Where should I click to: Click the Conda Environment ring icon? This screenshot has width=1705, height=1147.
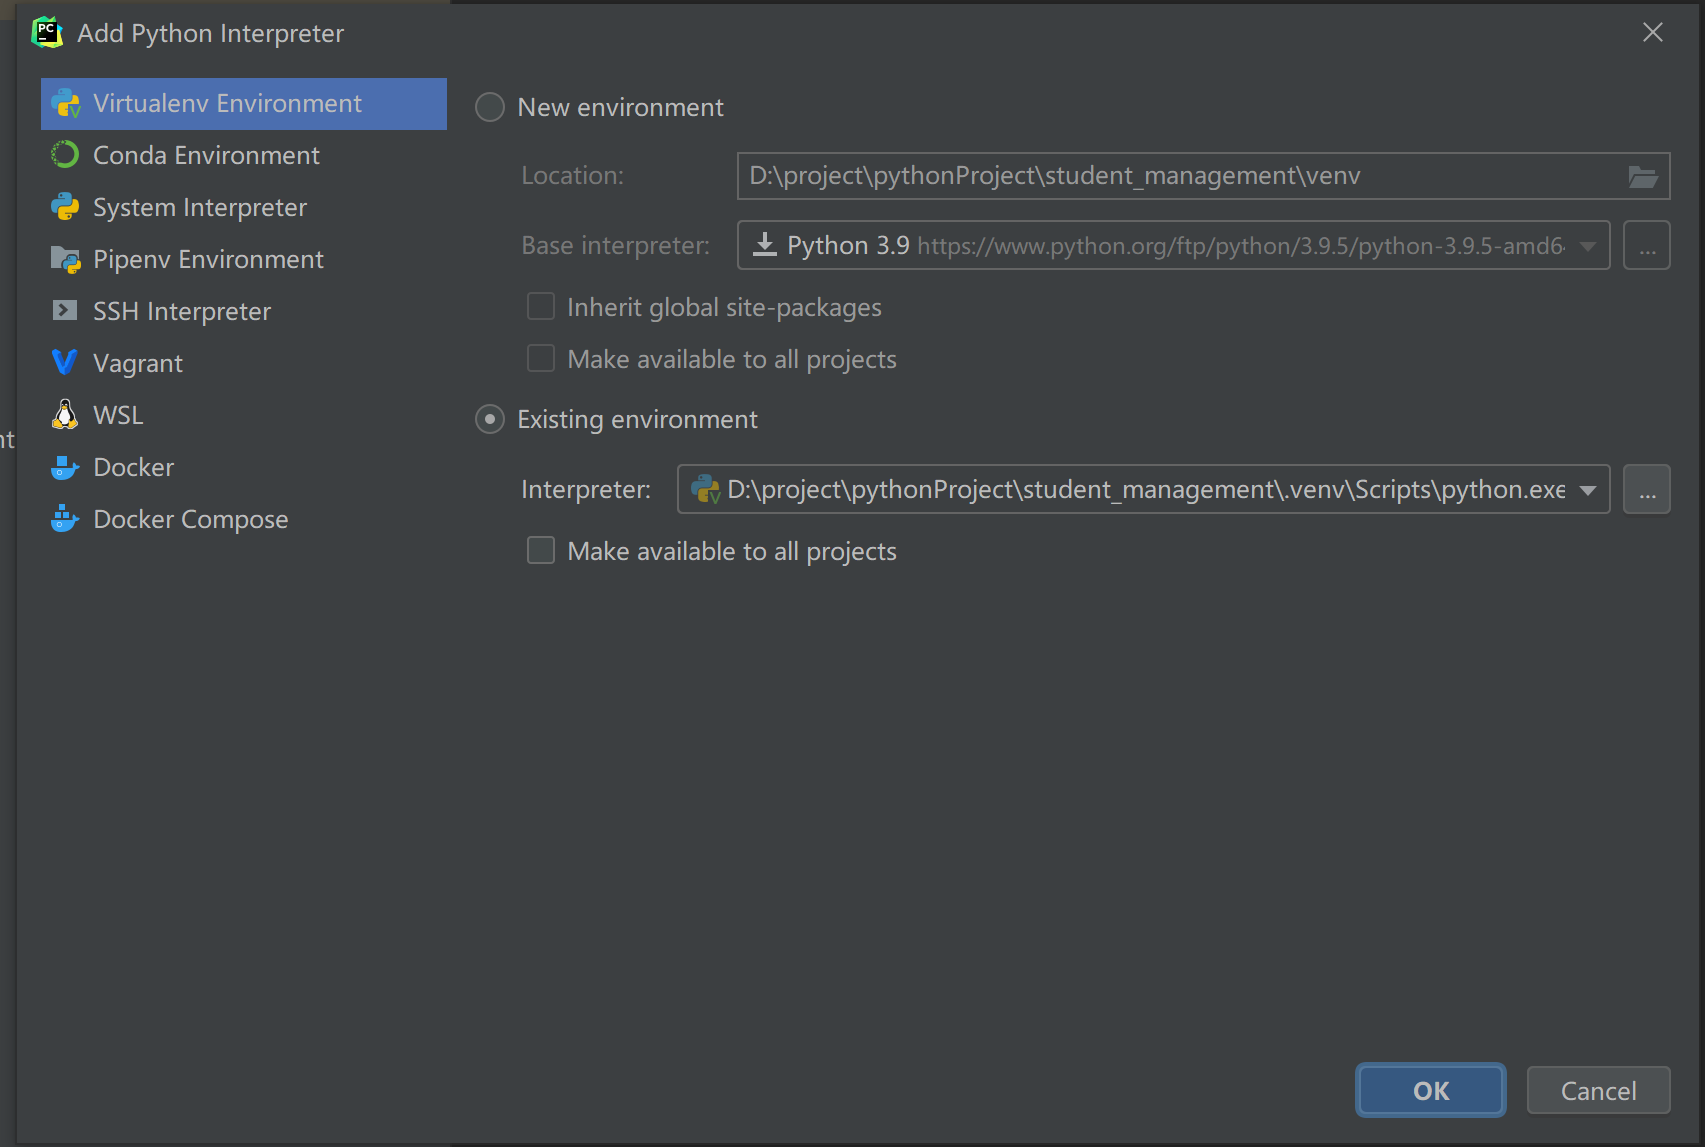coord(65,155)
